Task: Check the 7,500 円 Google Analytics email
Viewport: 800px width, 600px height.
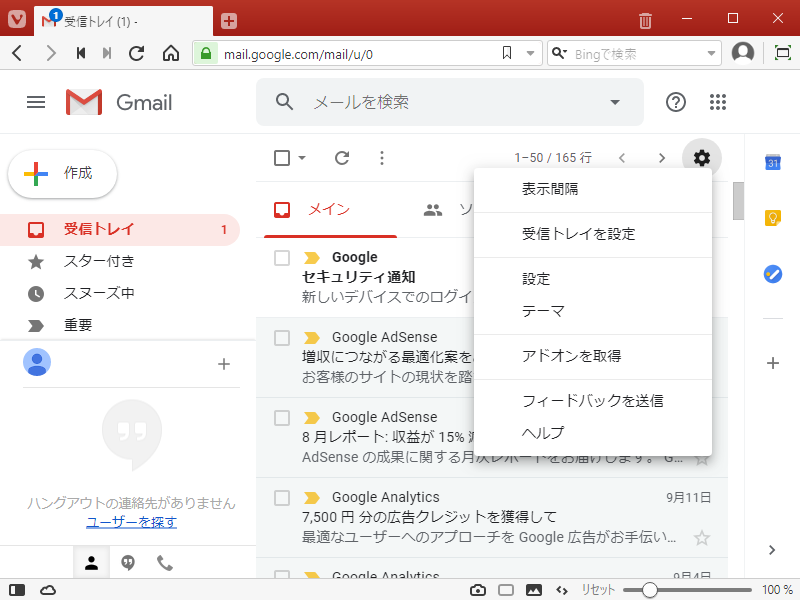Action: (x=282, y=497)
